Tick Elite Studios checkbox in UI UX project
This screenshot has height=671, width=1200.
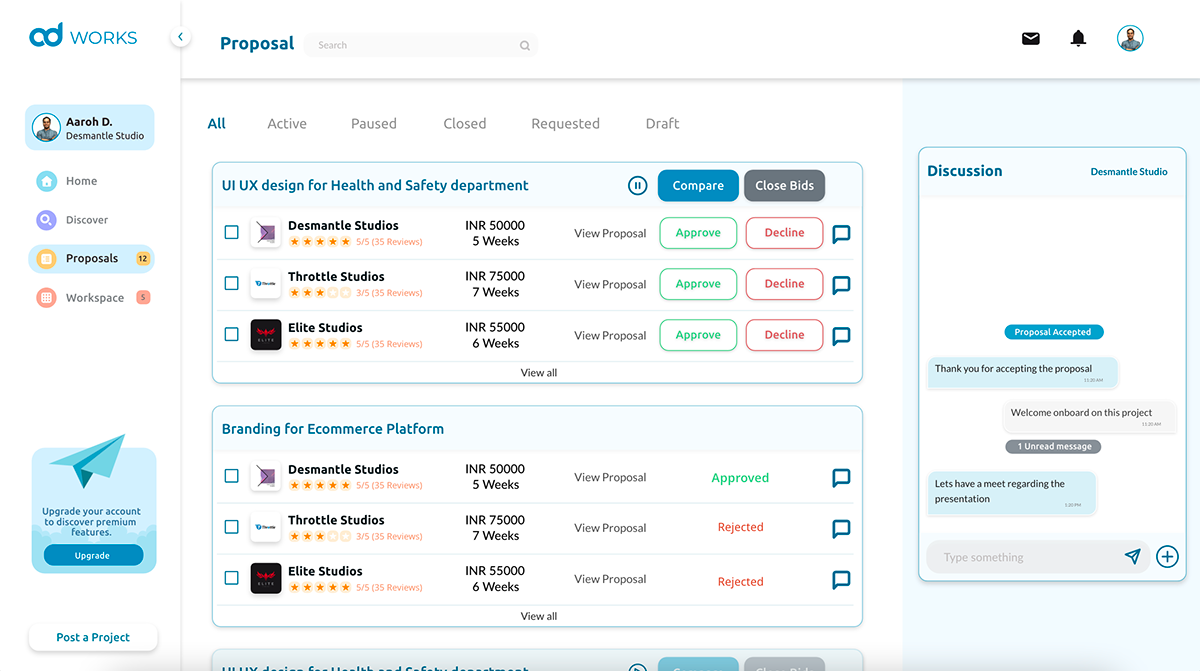(231, 334)
